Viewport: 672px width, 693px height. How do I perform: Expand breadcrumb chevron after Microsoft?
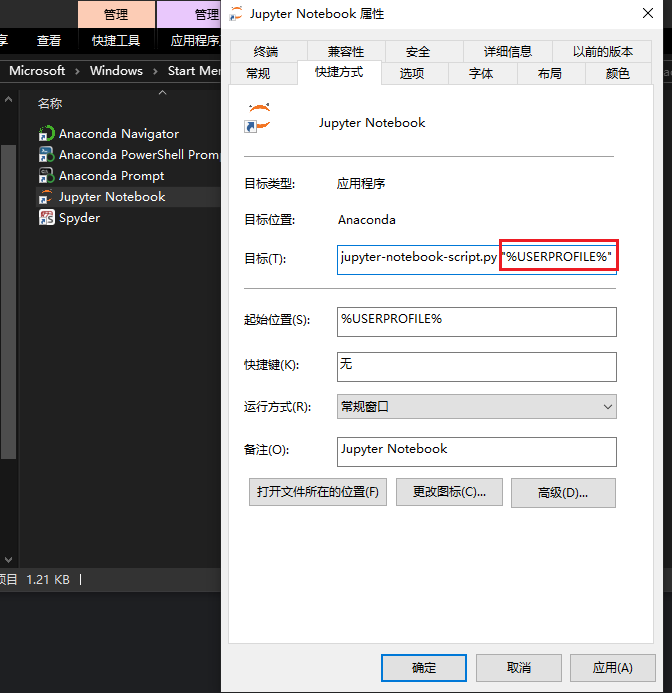77,71
